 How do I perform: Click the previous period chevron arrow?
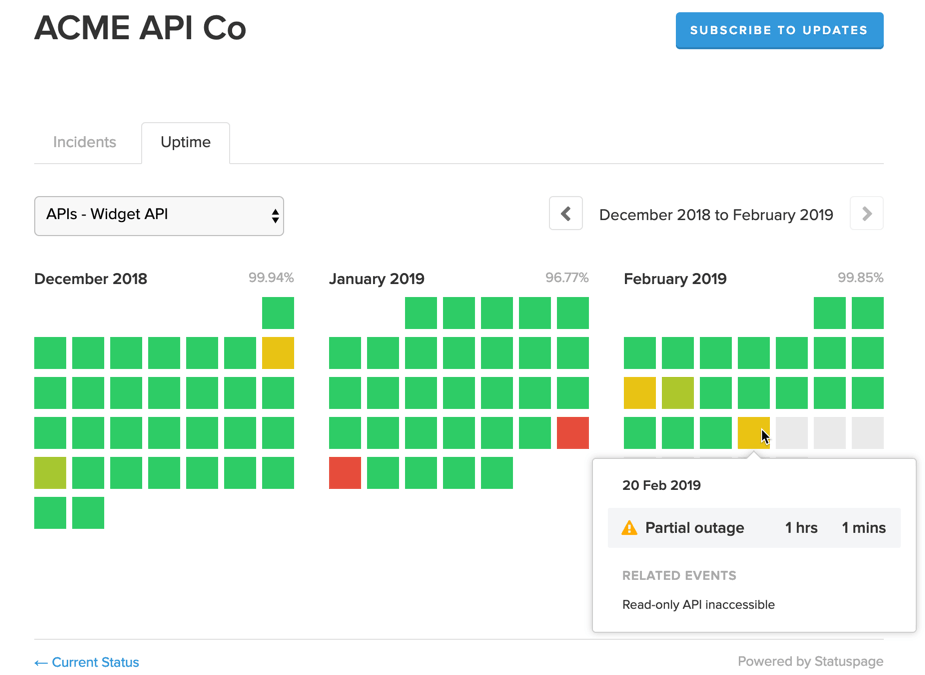coord(566,214)
